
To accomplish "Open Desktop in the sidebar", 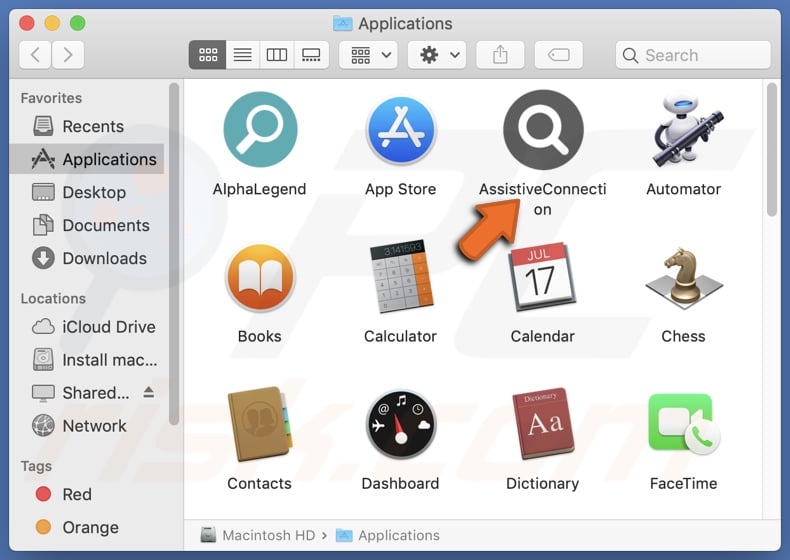I will tap(87, 192).
